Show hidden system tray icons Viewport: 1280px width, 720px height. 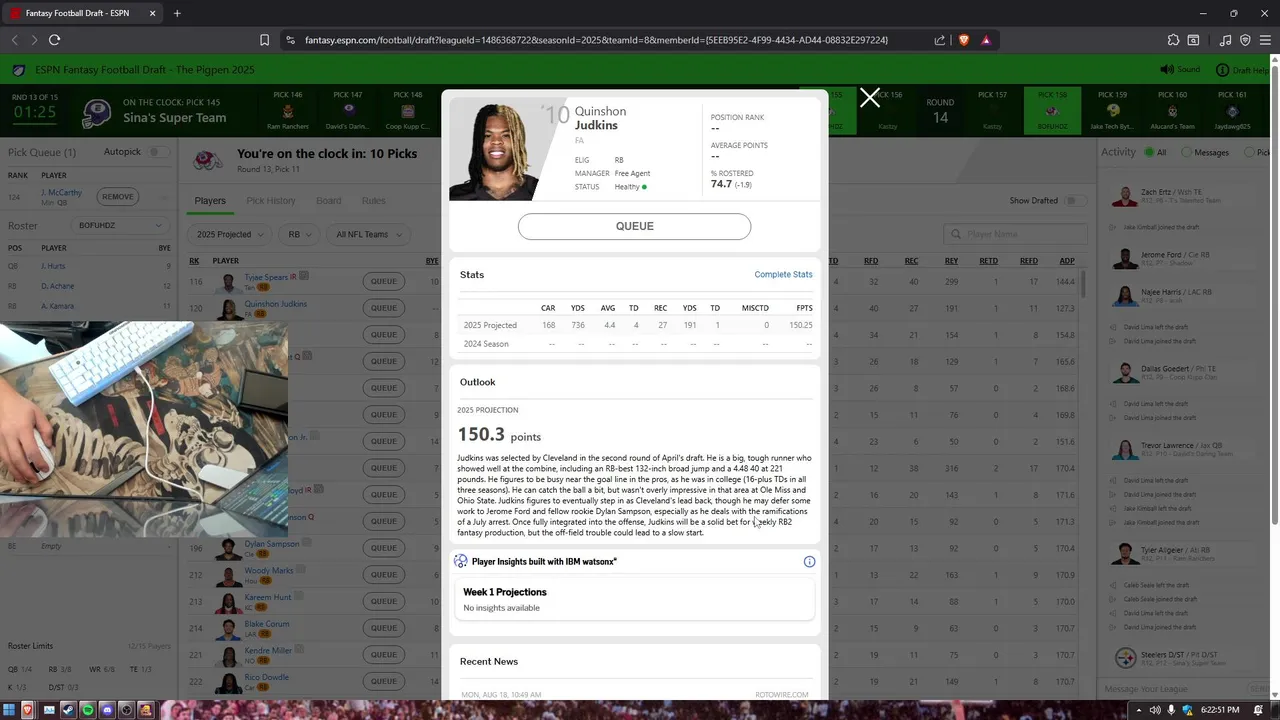pos(1138,710)
